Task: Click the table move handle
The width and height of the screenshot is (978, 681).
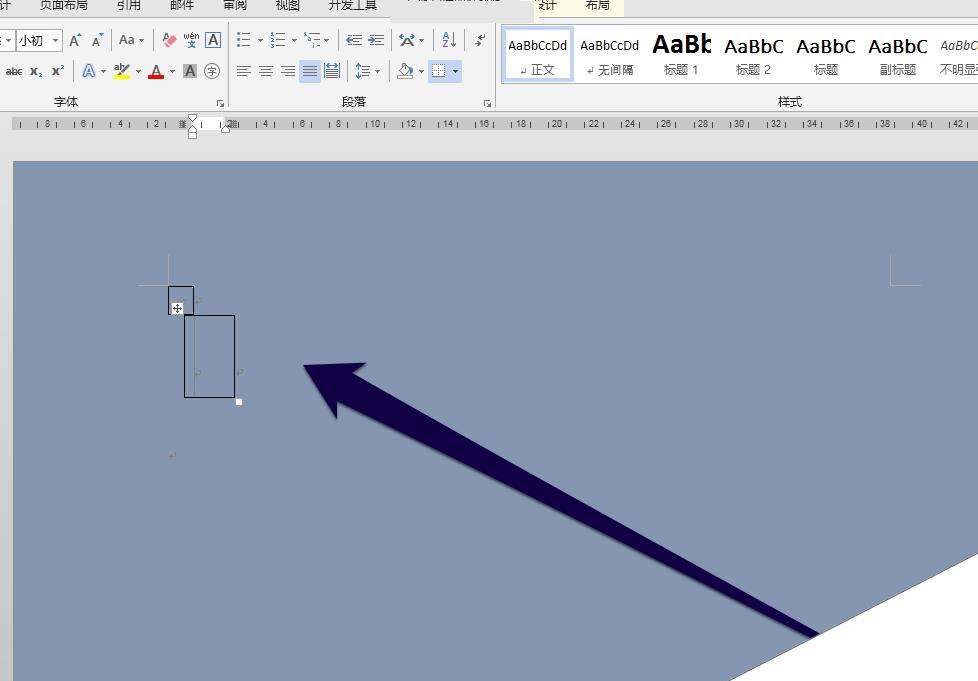Action: tap(177, 308)
